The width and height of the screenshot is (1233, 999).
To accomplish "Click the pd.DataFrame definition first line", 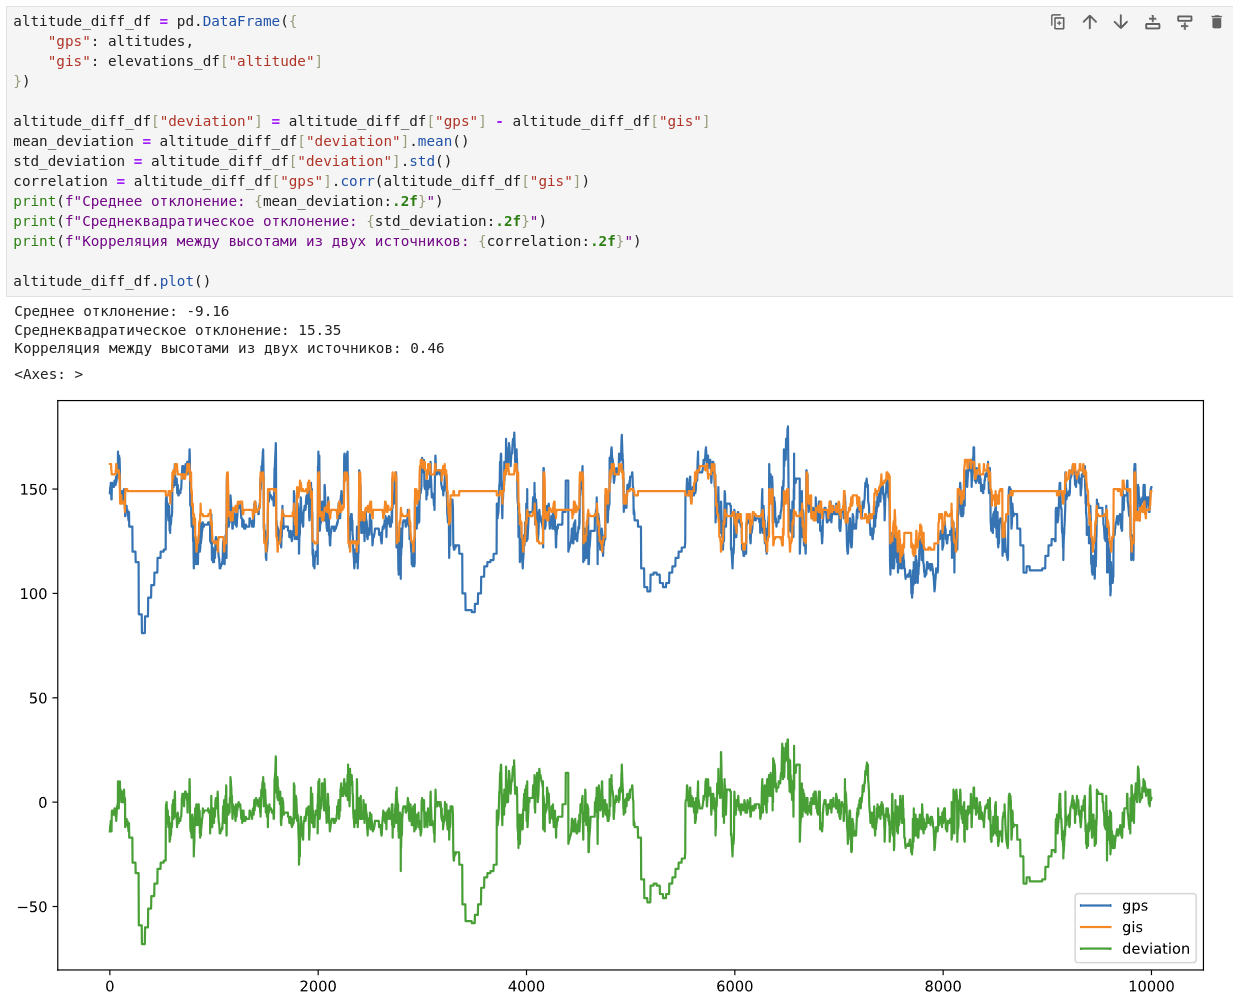I will tap(155, 21).
